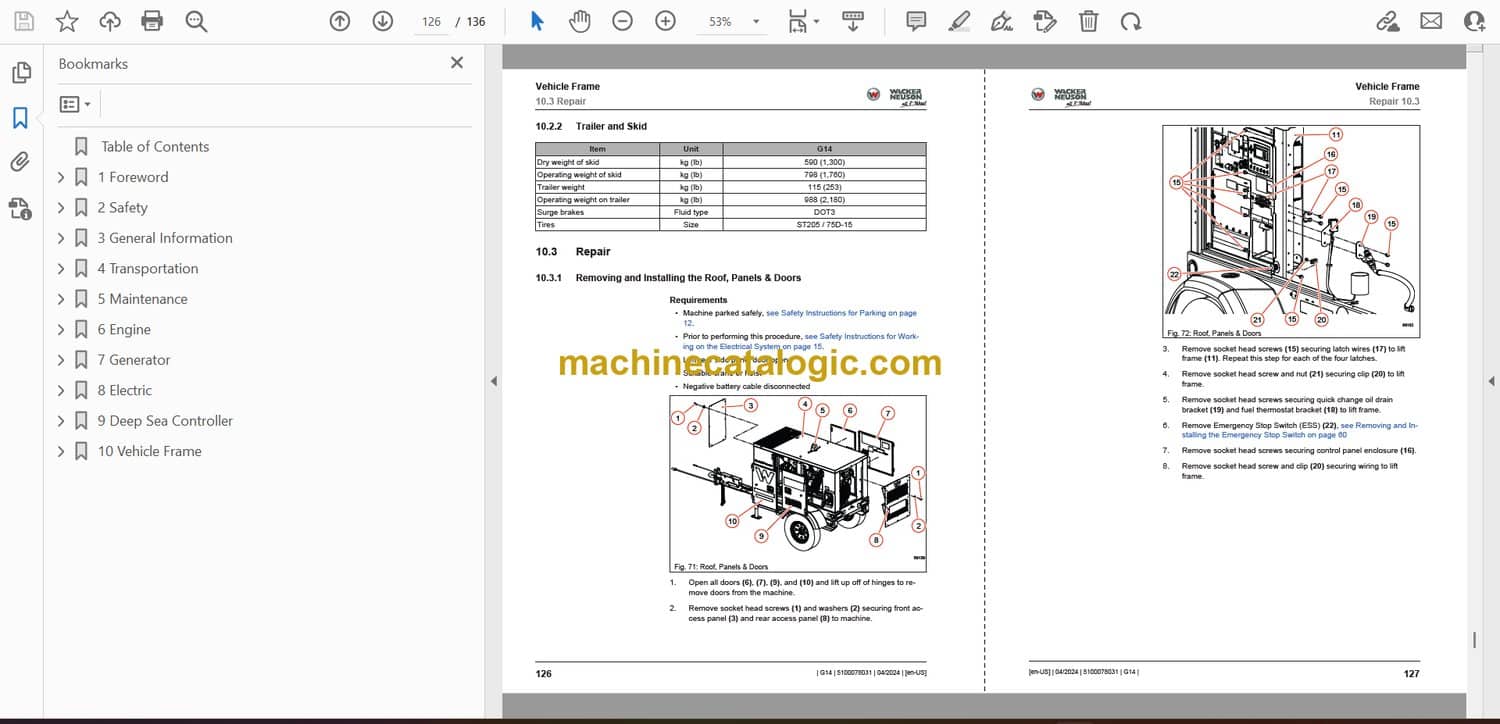Viewport: 1500px width, 724px height.
Task: Open the zoom level dropdown at 53%
Action: click(x=755, y=21)
